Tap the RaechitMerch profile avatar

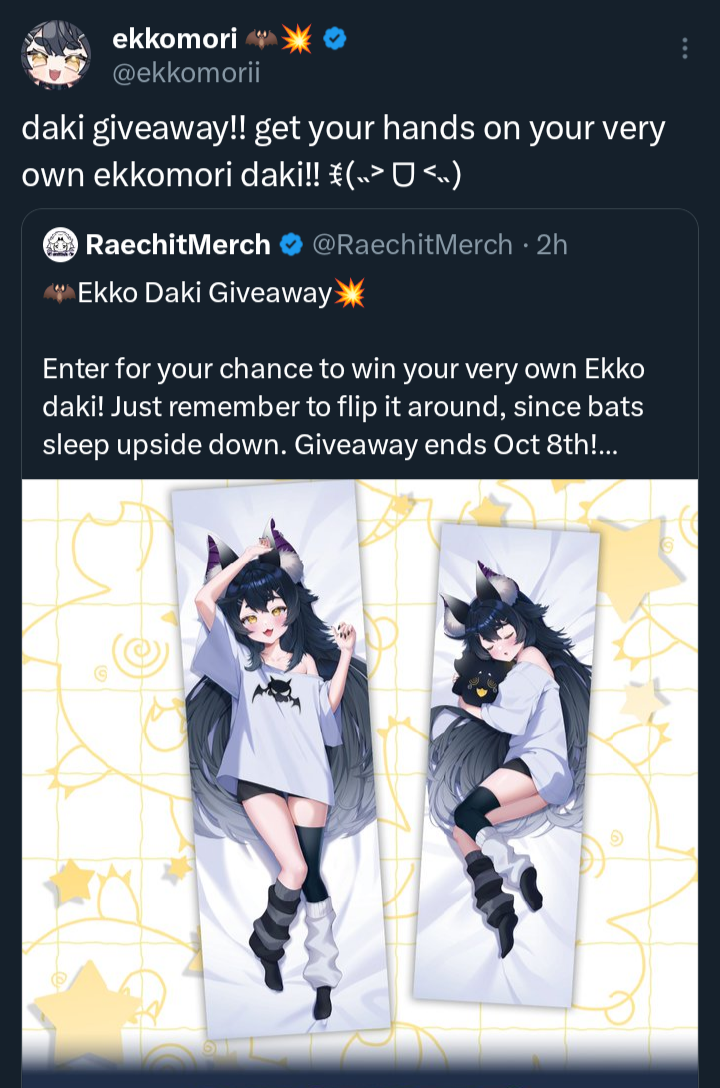60,244
